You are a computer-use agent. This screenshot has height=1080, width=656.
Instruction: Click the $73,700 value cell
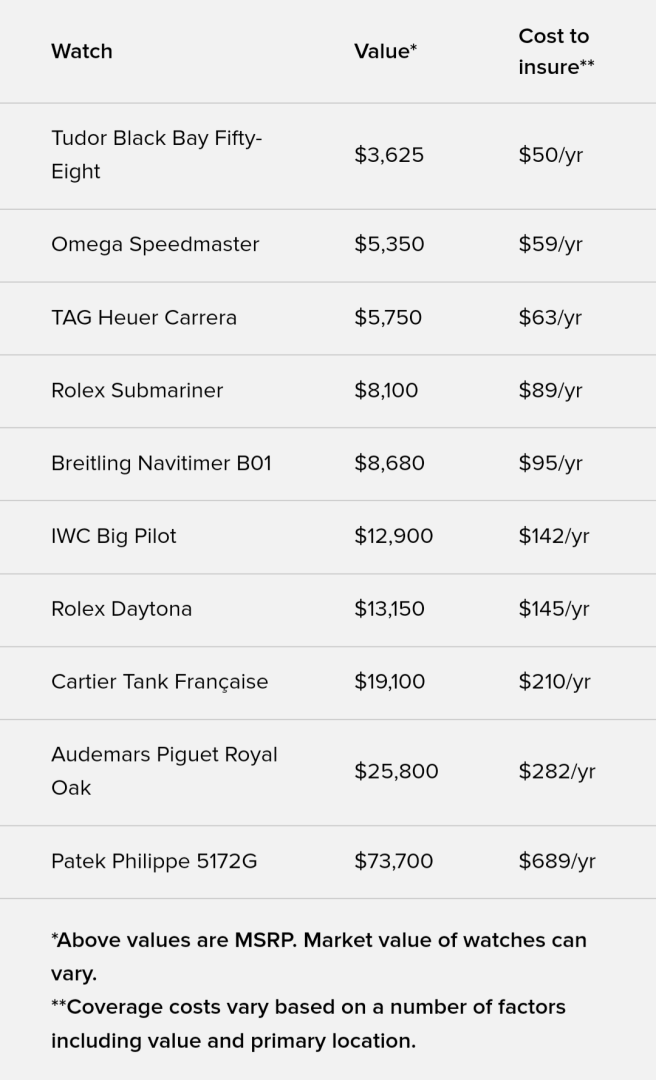point(393,862)
